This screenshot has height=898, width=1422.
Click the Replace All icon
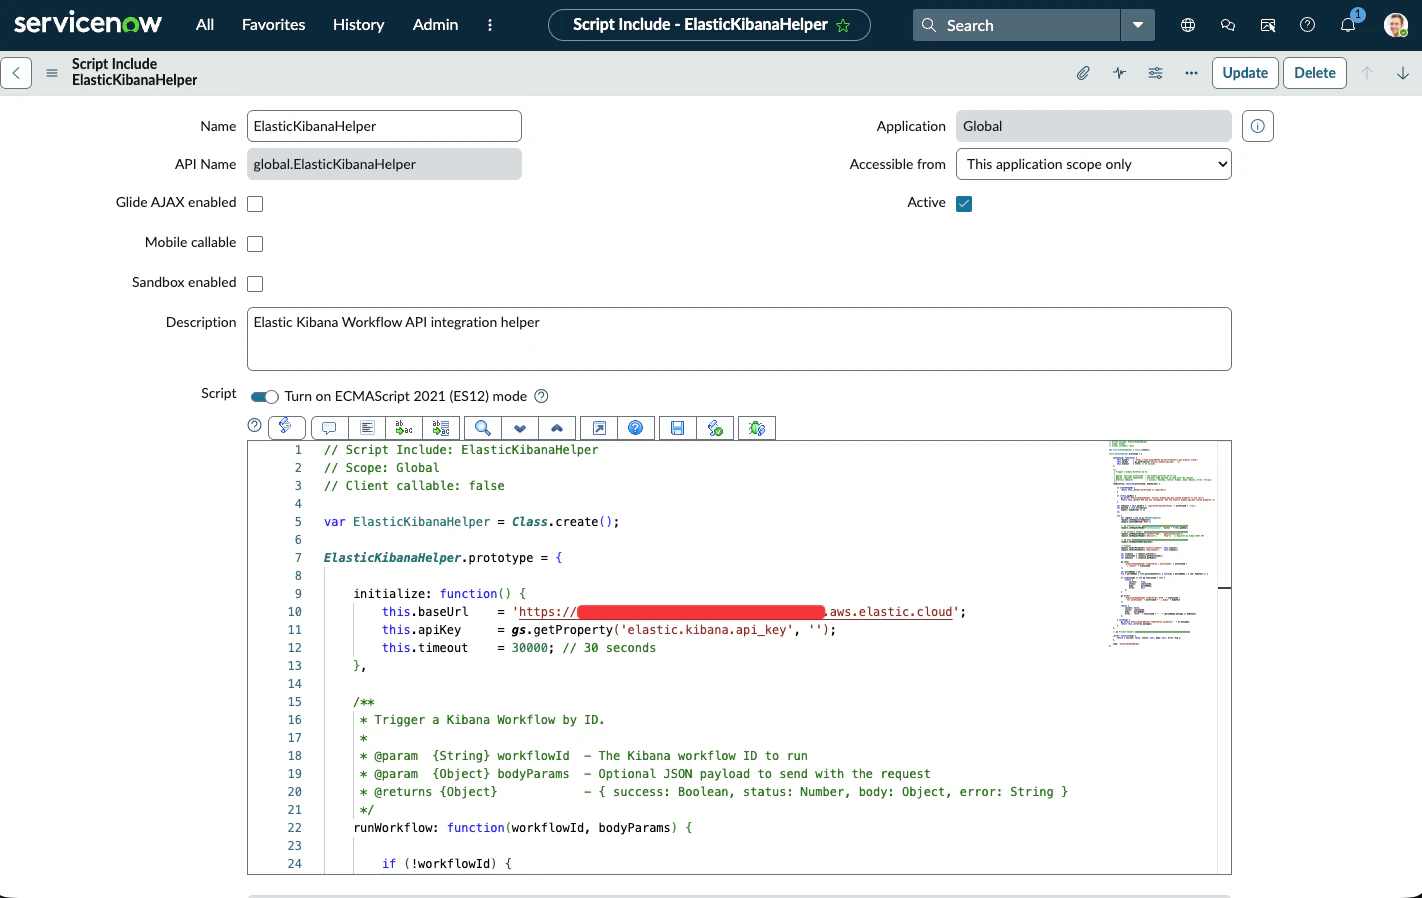pos(441,428)
